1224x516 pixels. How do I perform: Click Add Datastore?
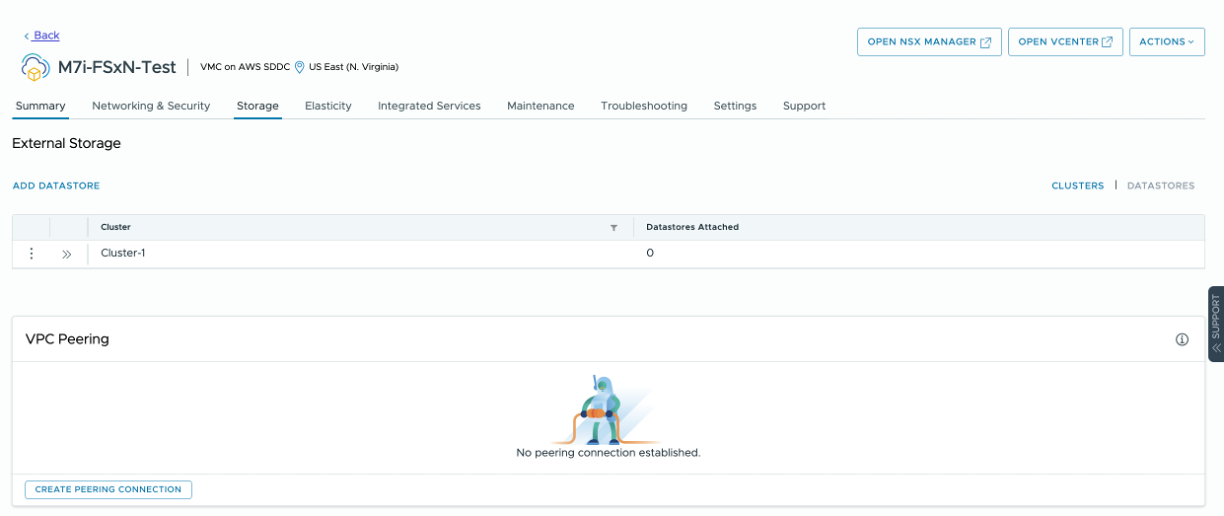(56, 186)
